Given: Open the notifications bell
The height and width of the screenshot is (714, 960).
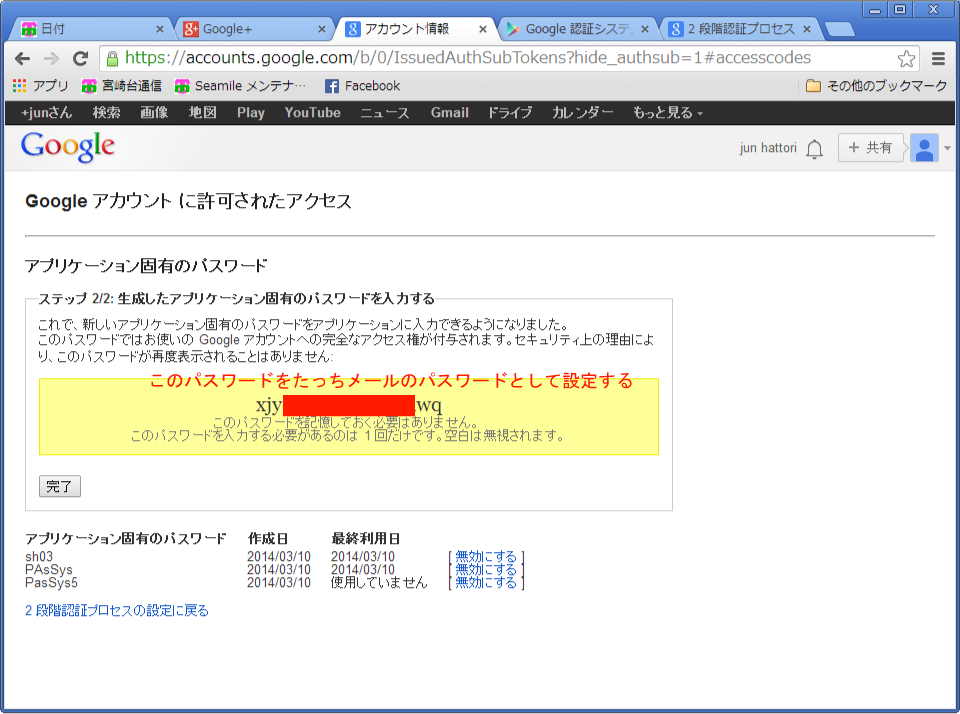Looking at the screenshot, I should tap(814, 148).
